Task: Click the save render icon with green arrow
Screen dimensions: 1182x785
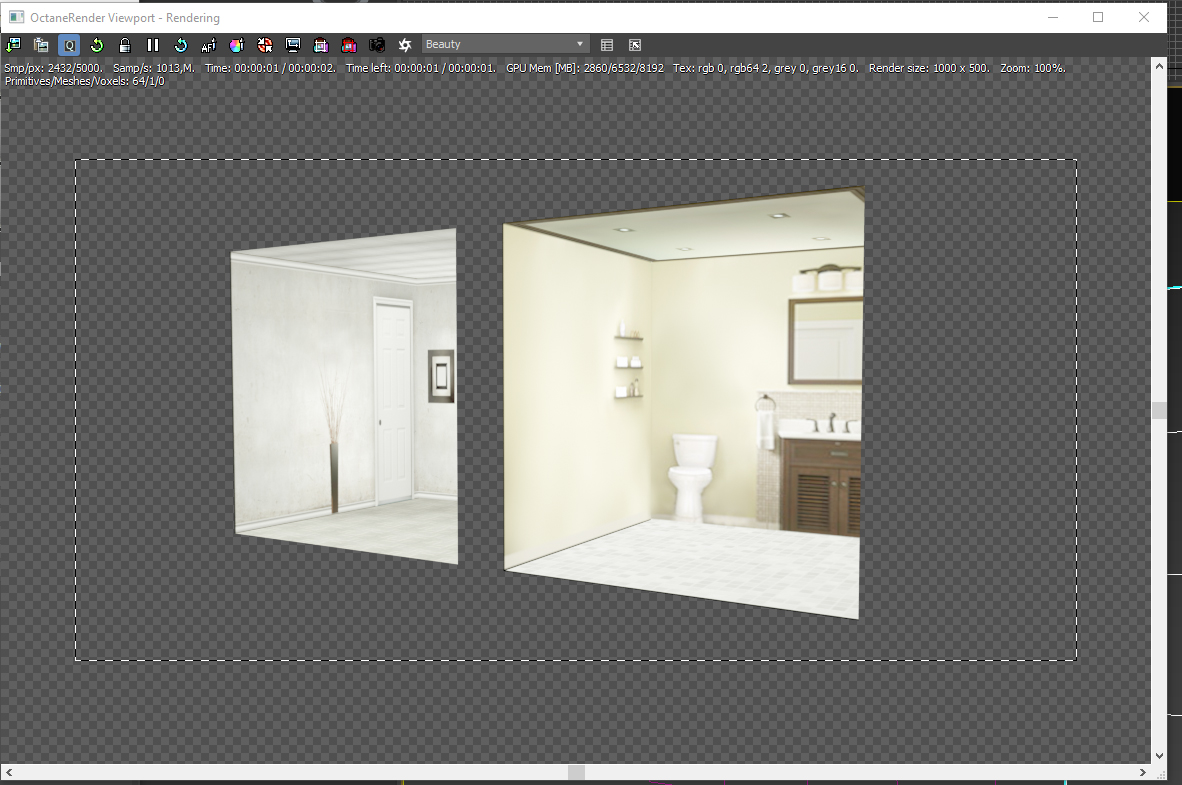Action: tap(14, 45)
